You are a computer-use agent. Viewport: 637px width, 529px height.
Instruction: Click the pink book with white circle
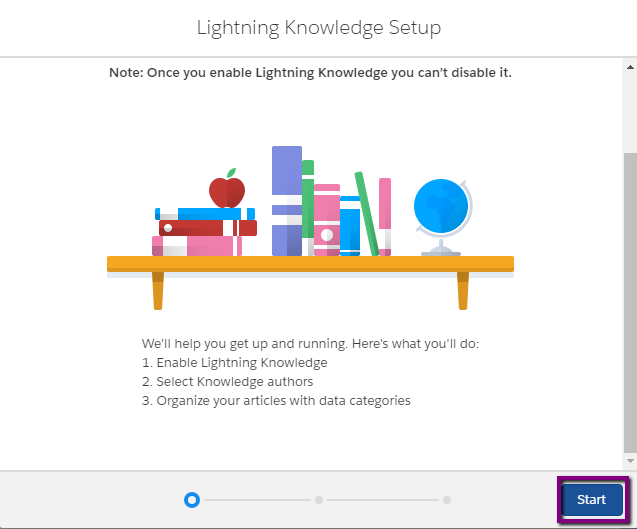[327, 220]
